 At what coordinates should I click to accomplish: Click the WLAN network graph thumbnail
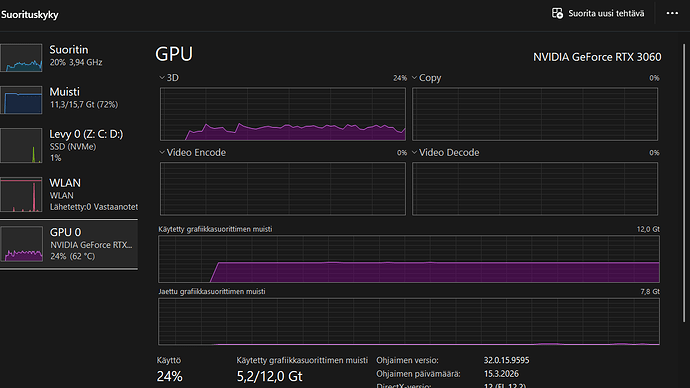[21, 194]
